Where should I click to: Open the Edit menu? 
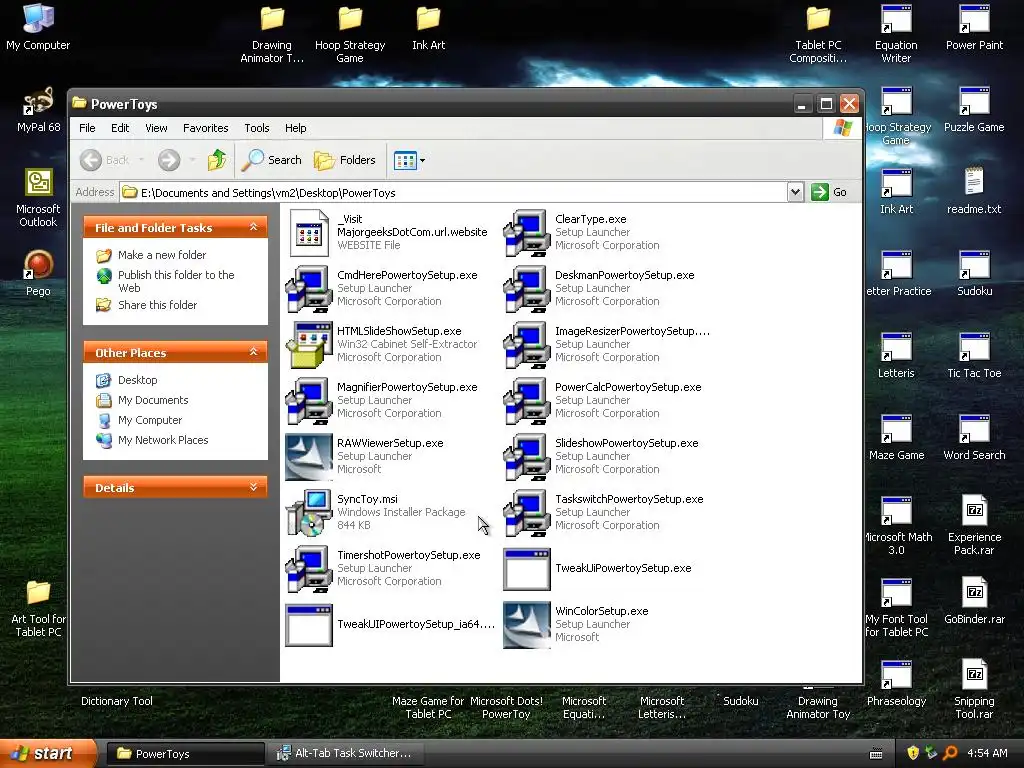point(120,128)
